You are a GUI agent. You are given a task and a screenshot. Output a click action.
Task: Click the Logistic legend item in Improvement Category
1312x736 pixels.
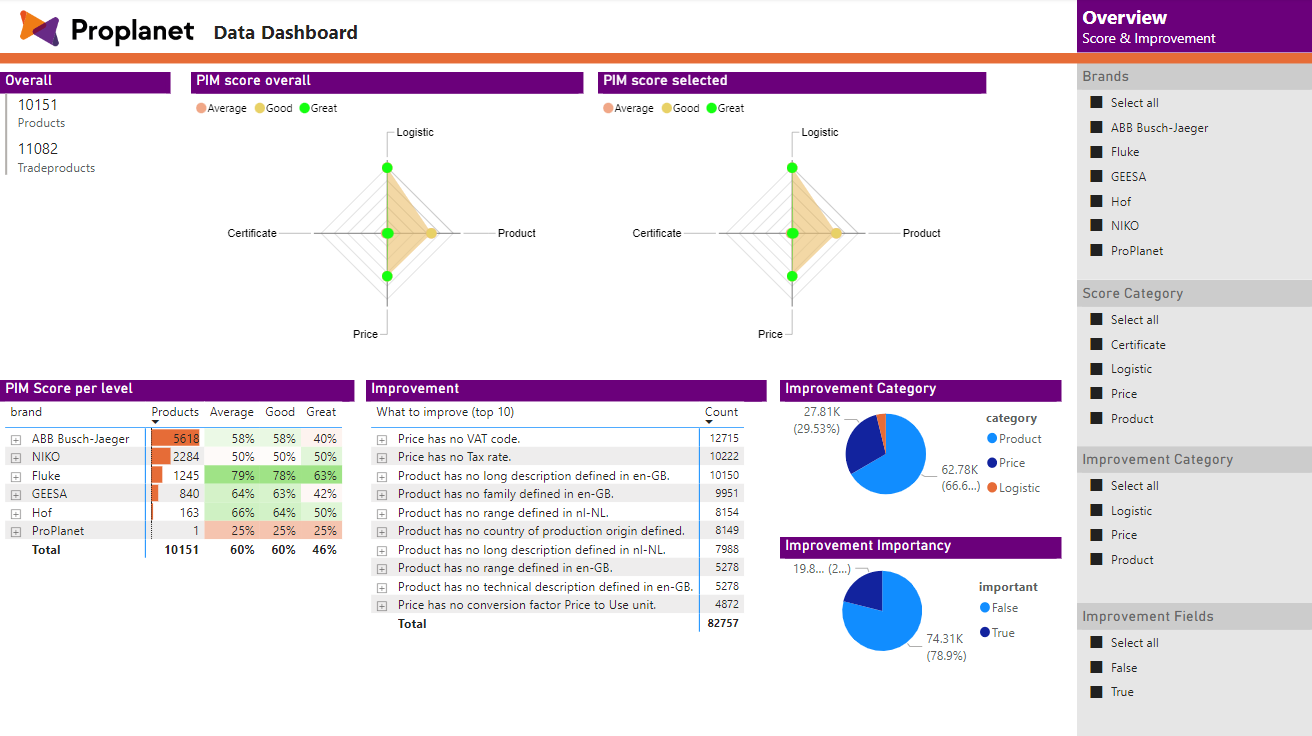click(x=1013, y=488)
